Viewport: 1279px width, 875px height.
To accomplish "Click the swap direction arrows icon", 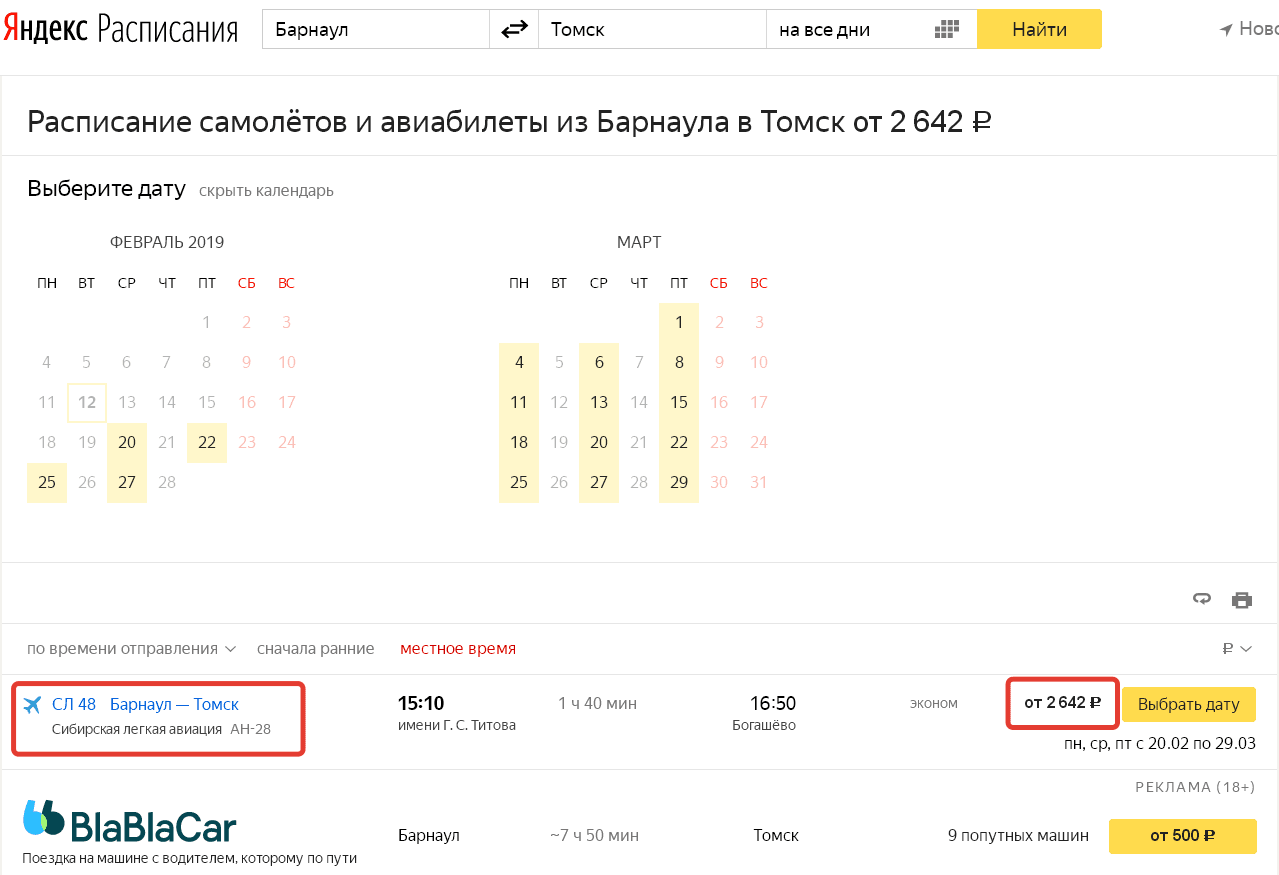I will coord(514,30).
